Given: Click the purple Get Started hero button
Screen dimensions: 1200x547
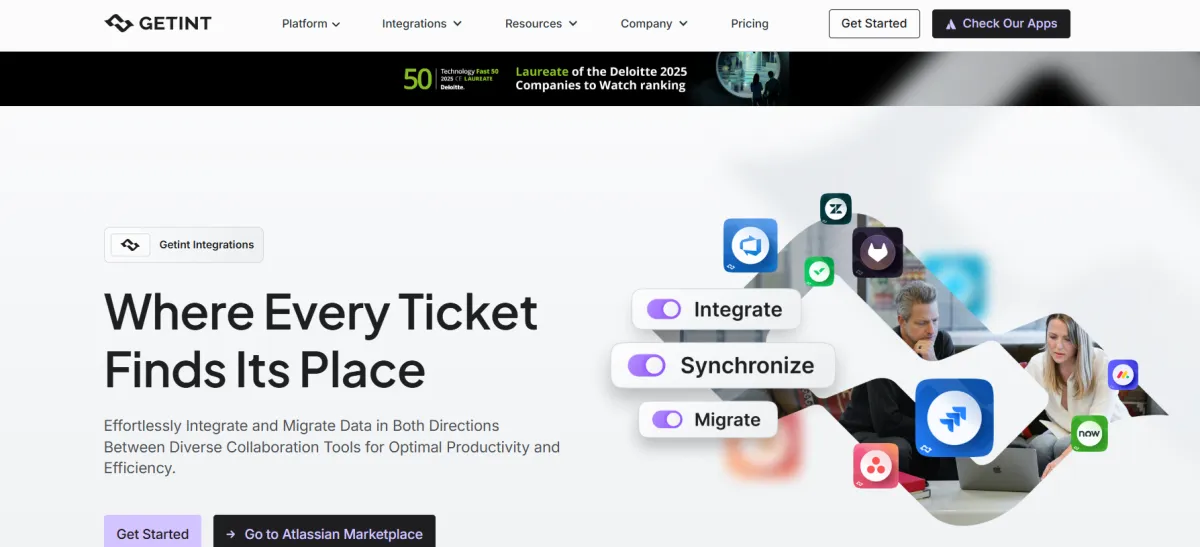Looking at the screenshot, I should [x=152, y=533].
